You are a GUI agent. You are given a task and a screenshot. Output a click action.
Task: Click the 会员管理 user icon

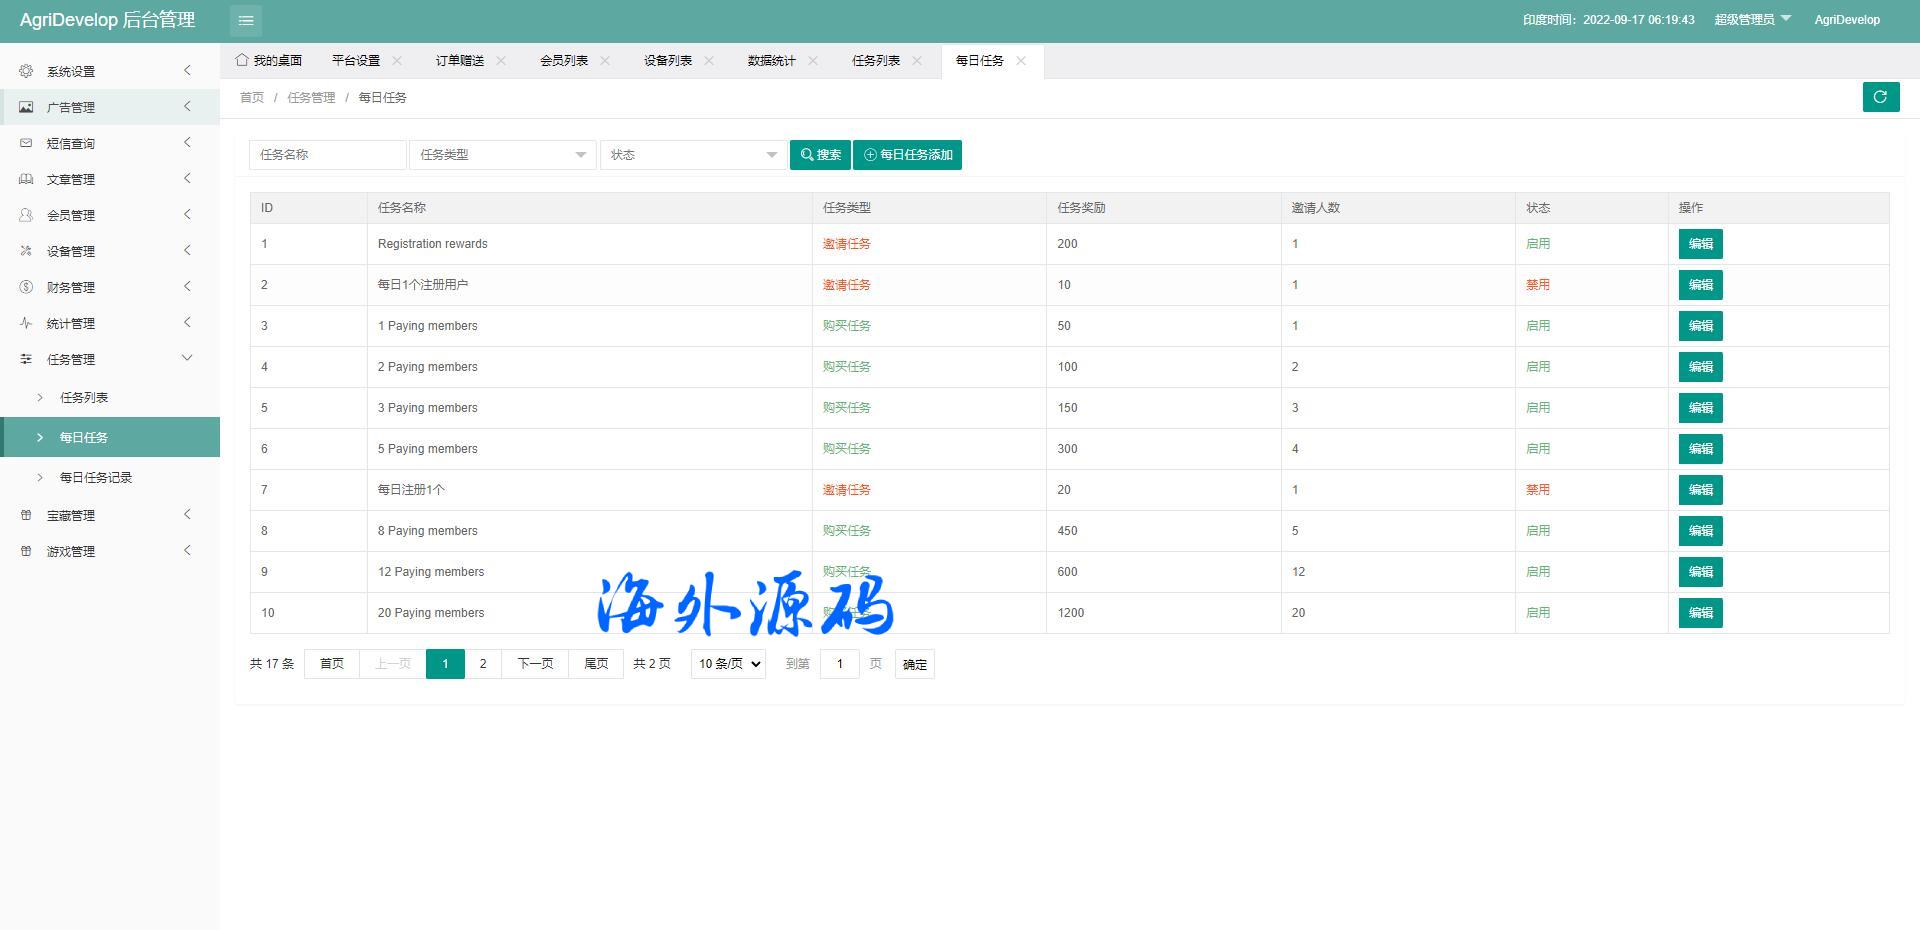pos(26,215)
